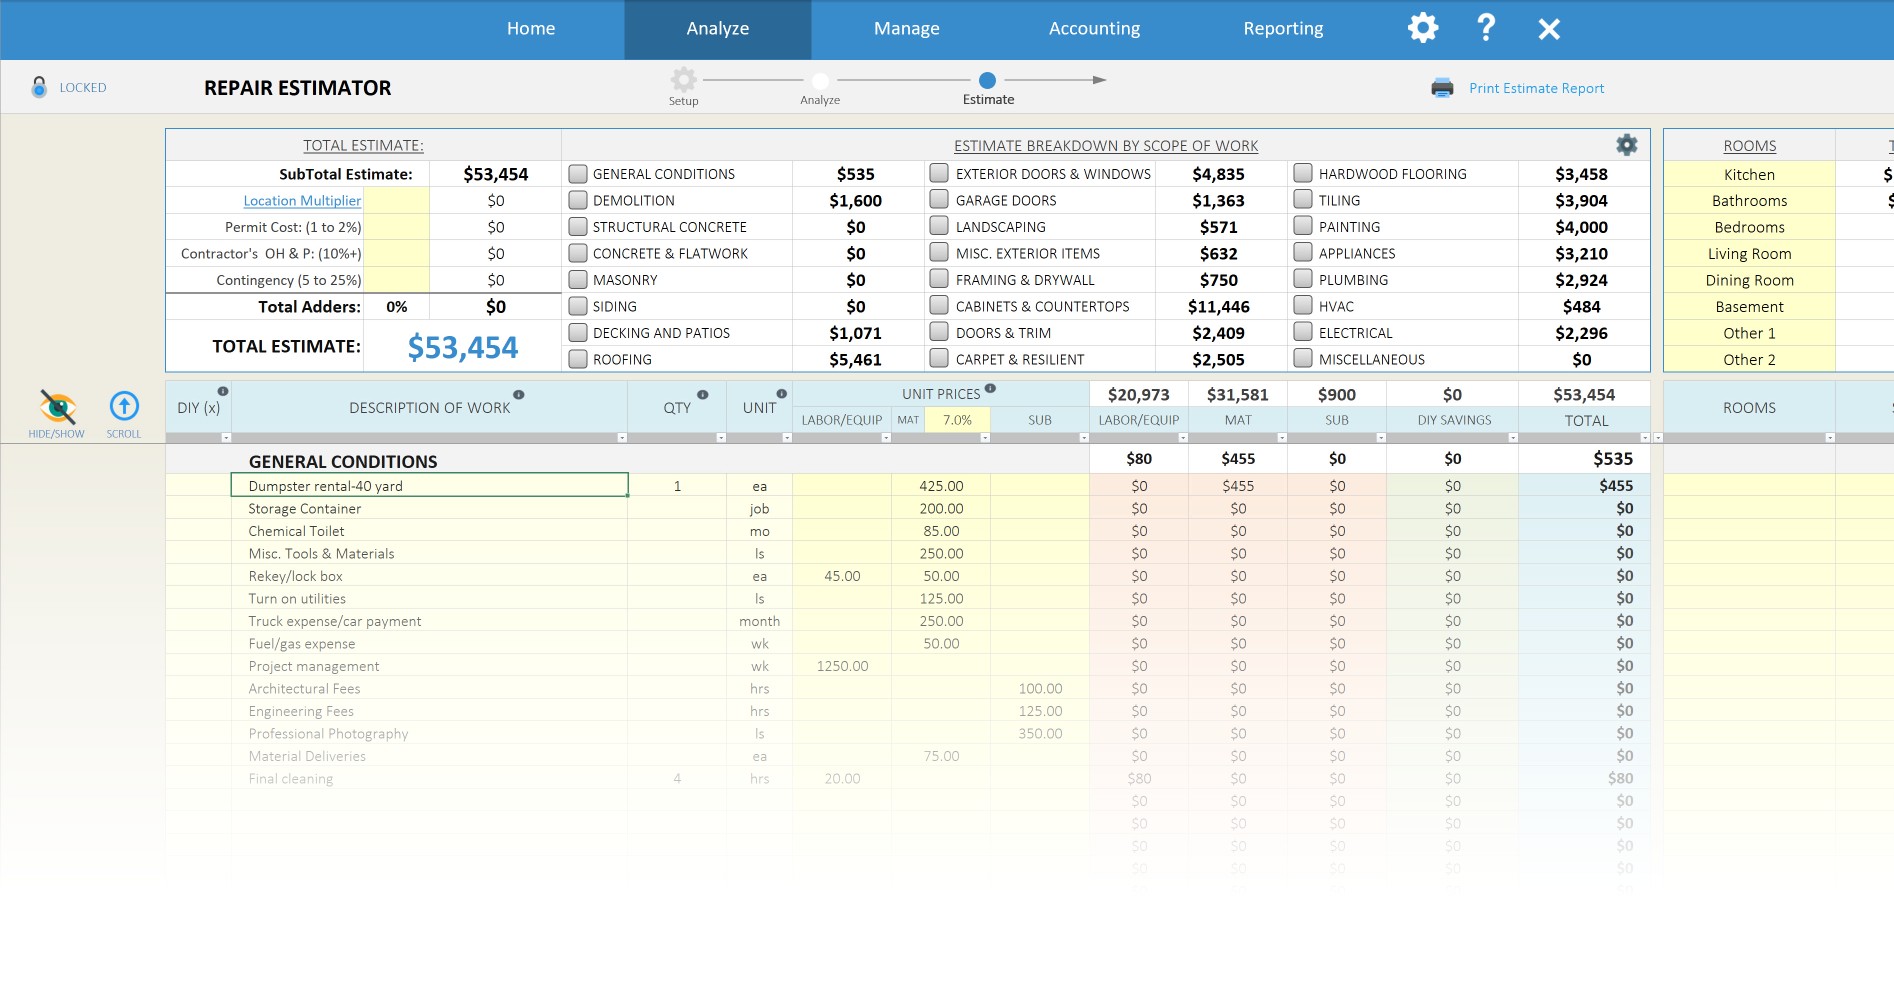Click the printer icon for estimate report

pyautogui.click(x=1442, y=88)
